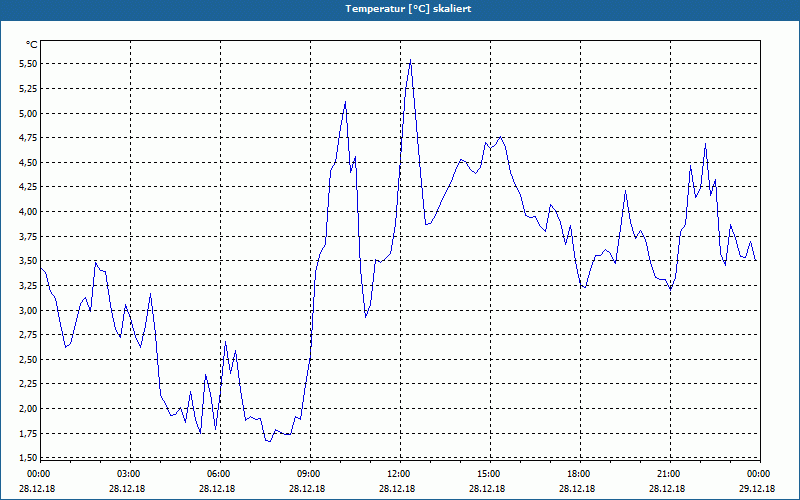Click the chart title 'Temperatur [°C] skaliert'

click(x=408, y=9)
